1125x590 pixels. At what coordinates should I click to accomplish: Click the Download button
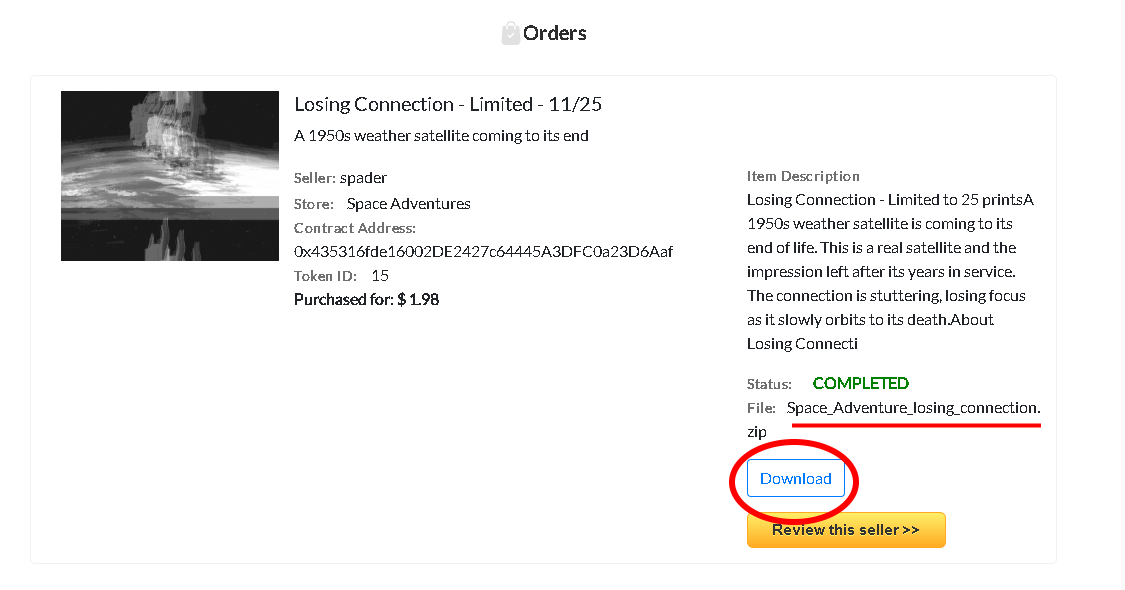coord(796,479)
